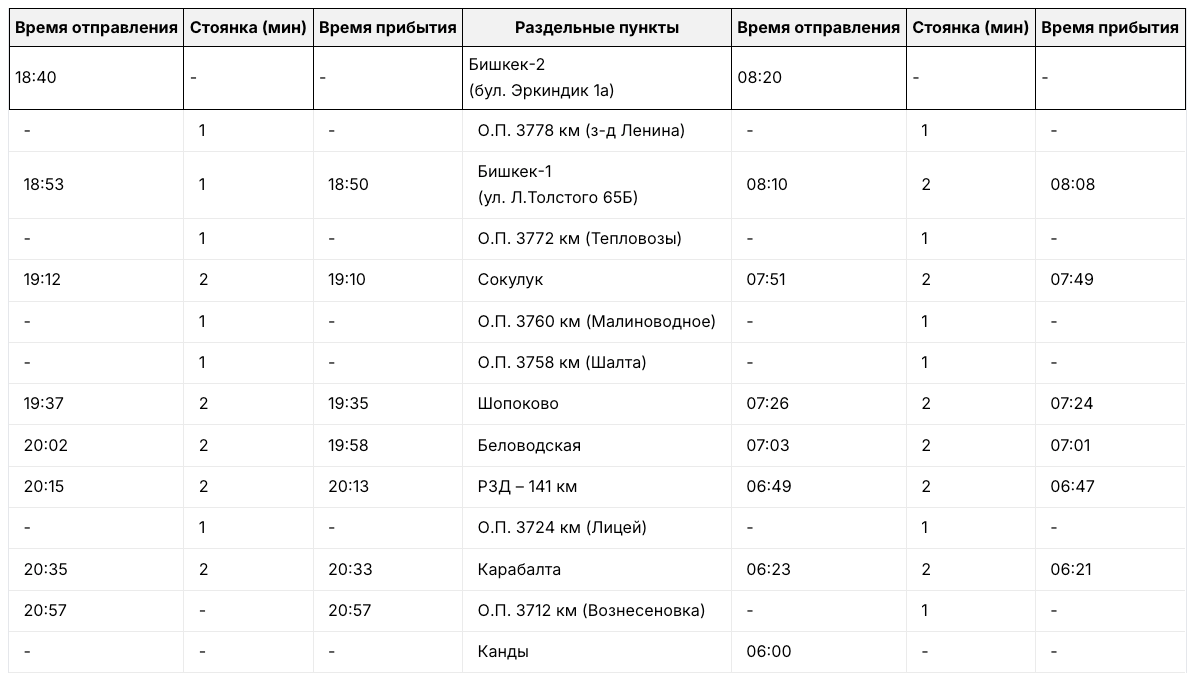Select the Канды station cell

[x=503, y=652]
